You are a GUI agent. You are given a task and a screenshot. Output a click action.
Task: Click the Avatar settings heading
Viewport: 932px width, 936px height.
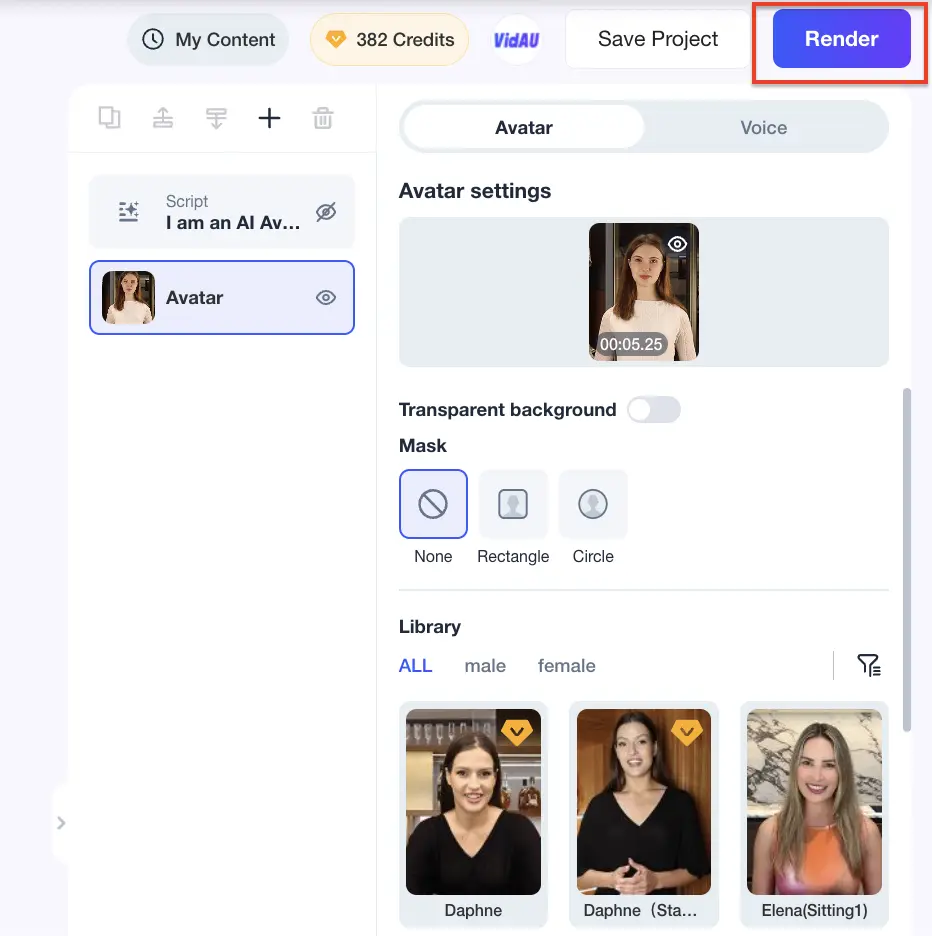475,191
